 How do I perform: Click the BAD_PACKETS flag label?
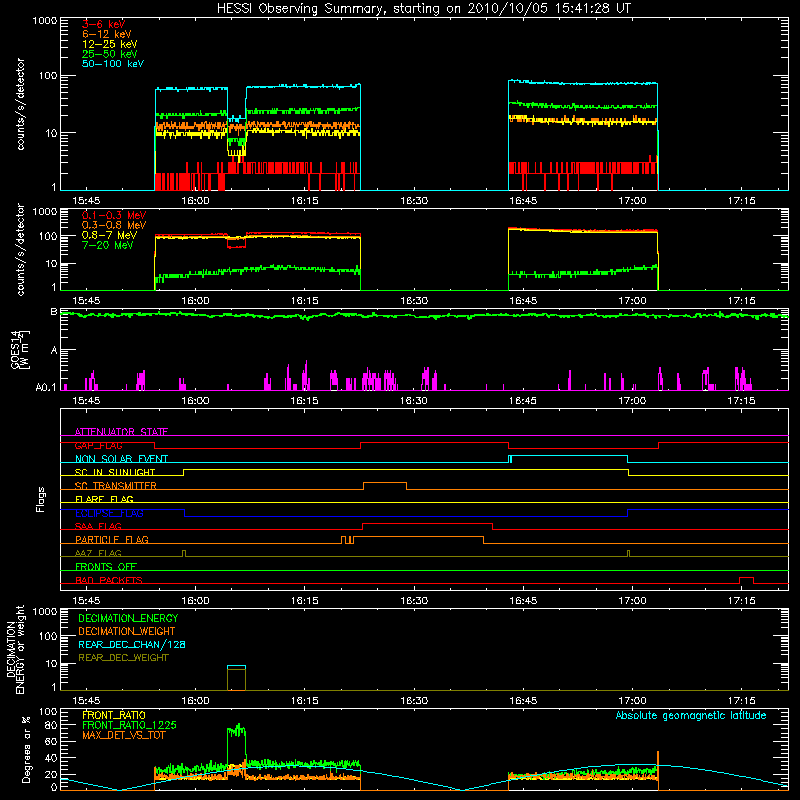[x=109, y=580]
